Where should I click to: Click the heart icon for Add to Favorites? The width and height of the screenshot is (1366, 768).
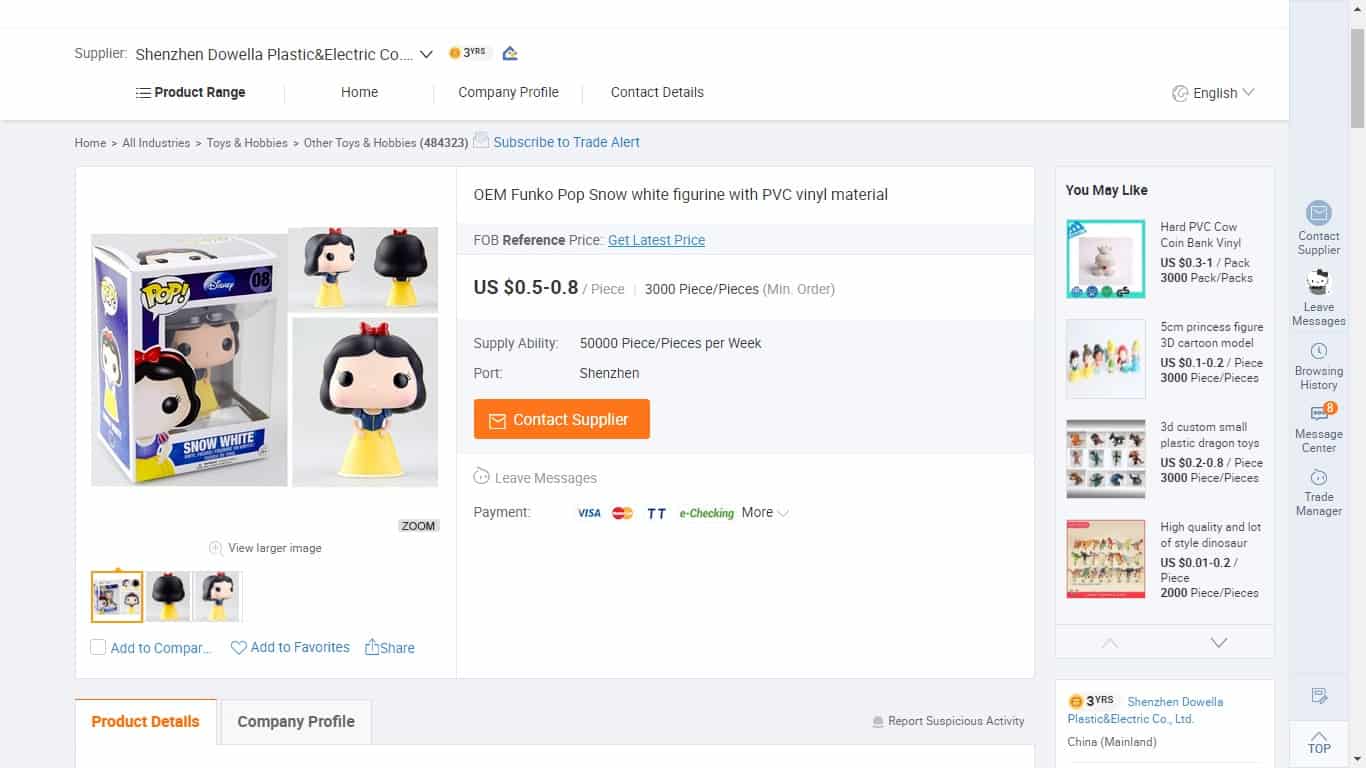pyautogui.click(x=238, y=648)
